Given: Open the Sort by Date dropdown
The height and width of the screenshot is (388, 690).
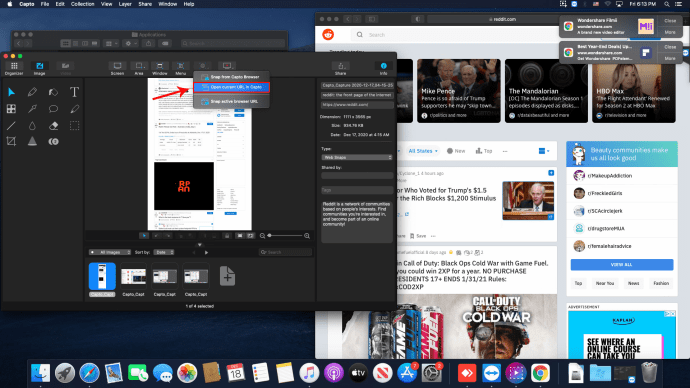Looking at the screenshot, I should pyautogui.click(x=165, y=252).
